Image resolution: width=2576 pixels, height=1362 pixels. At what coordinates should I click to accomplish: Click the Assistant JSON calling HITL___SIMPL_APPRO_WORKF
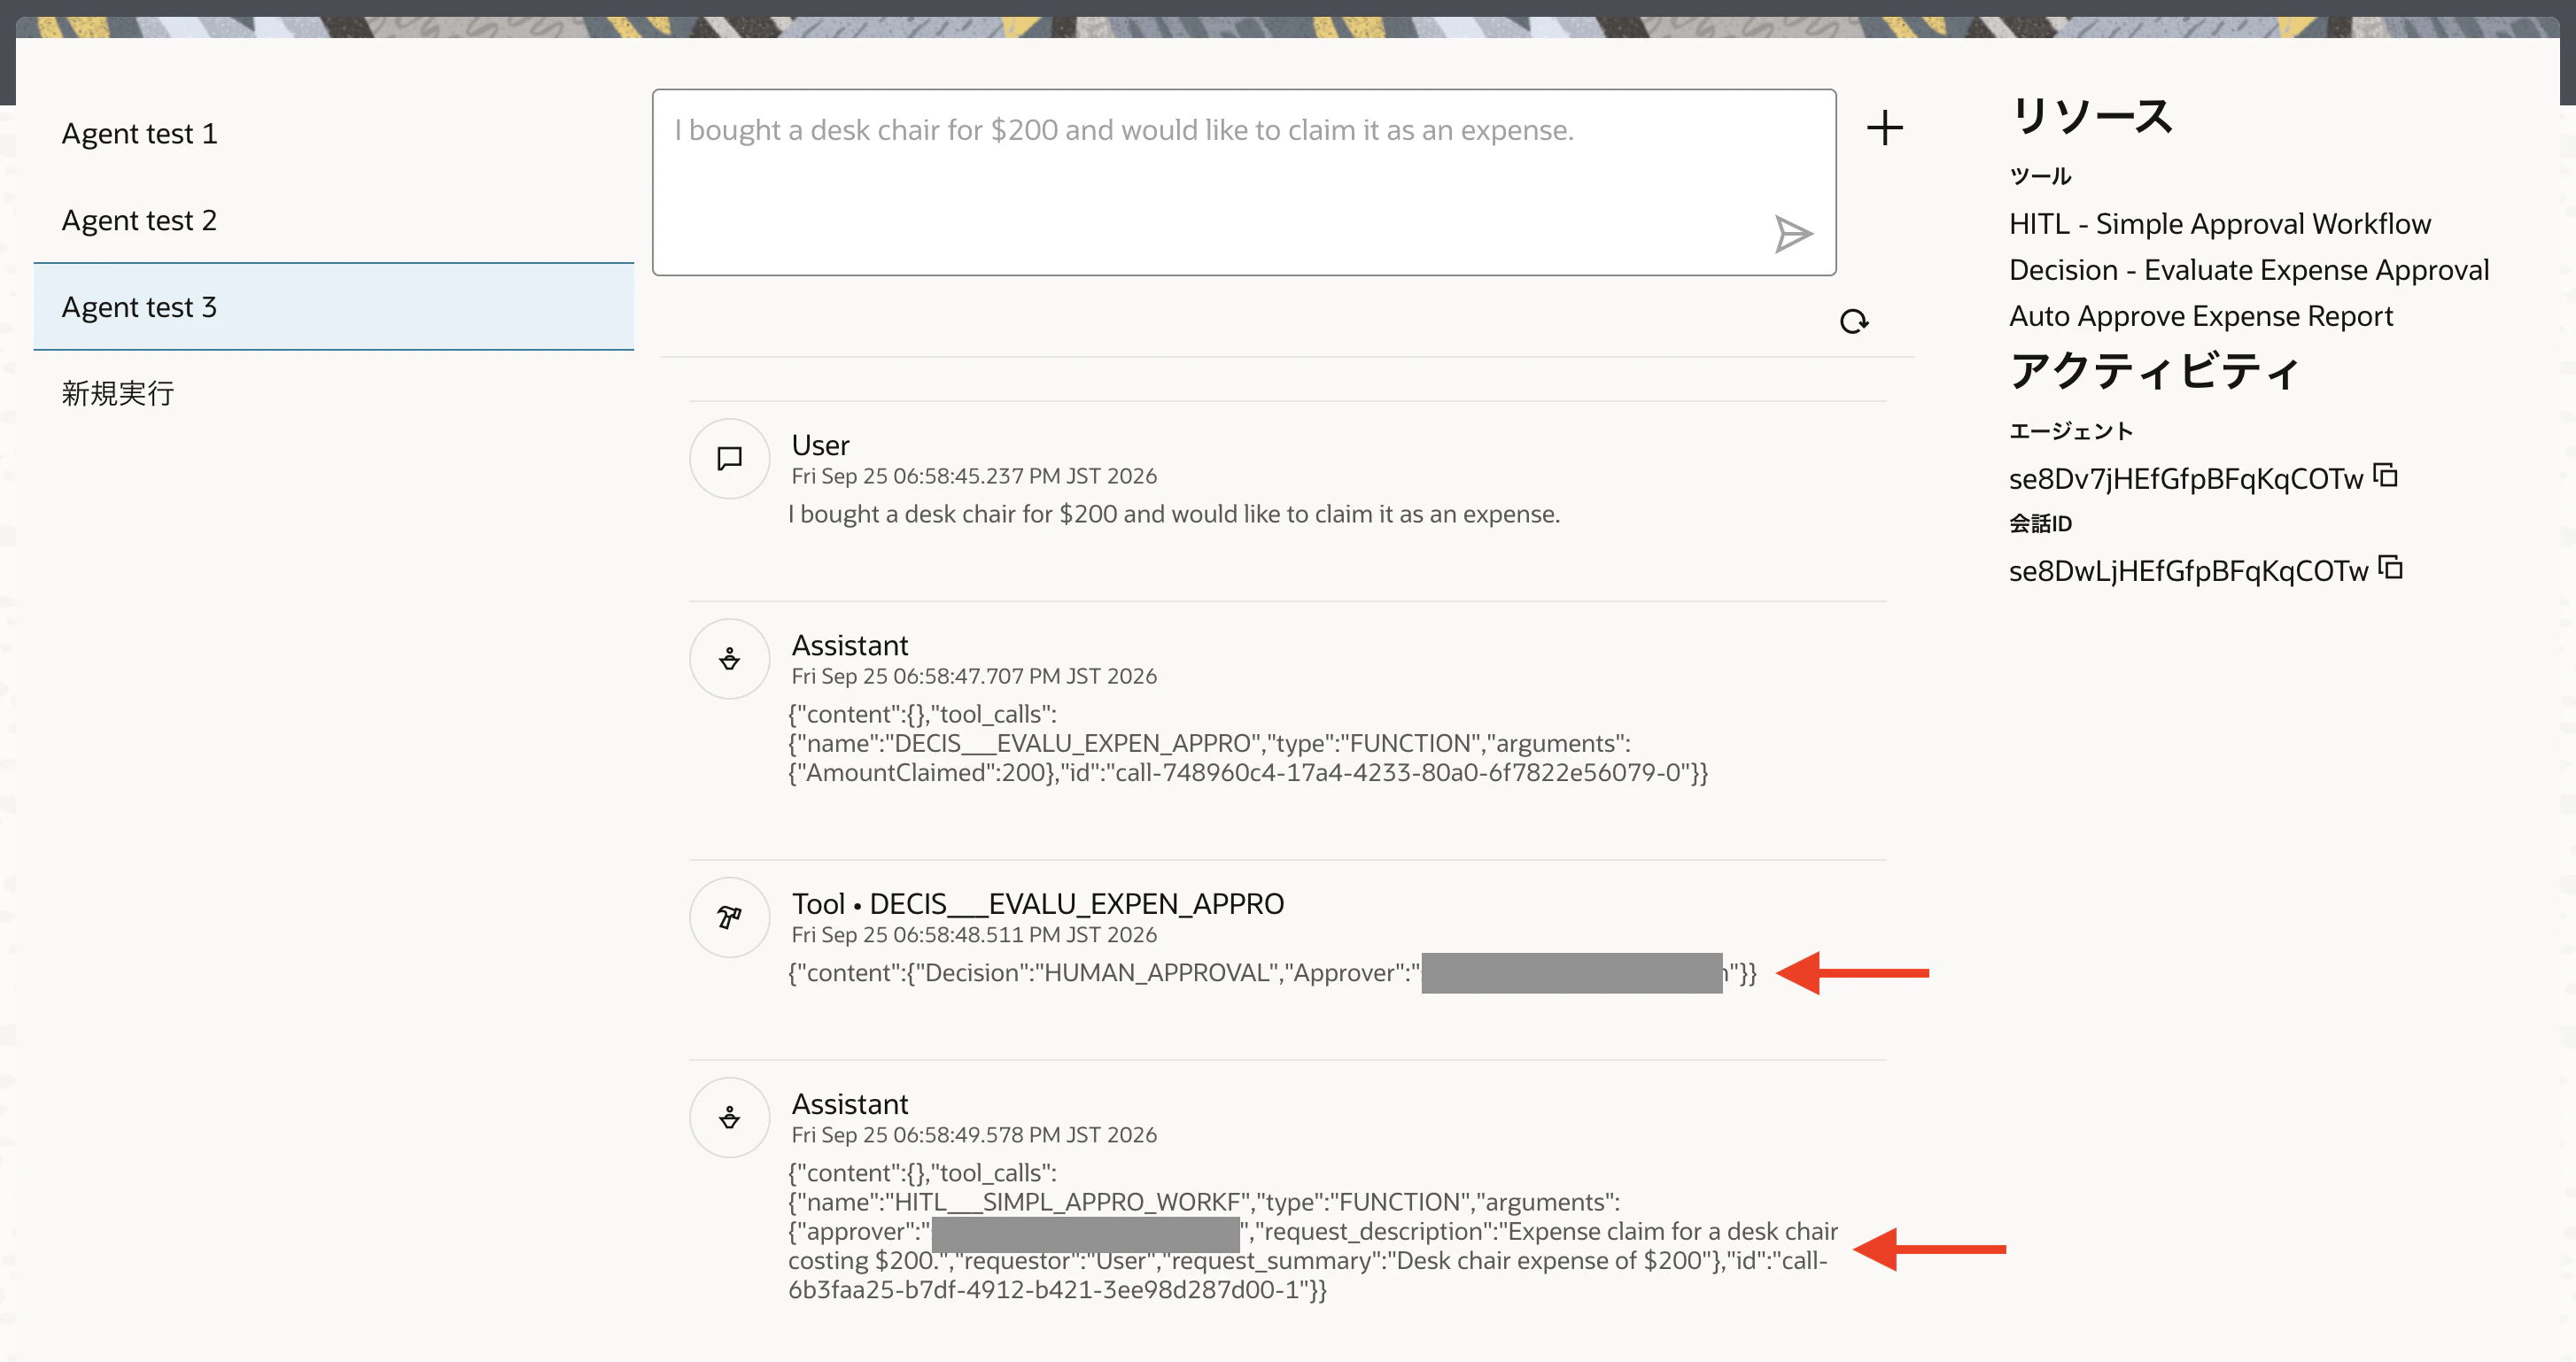[1313, 1231]
